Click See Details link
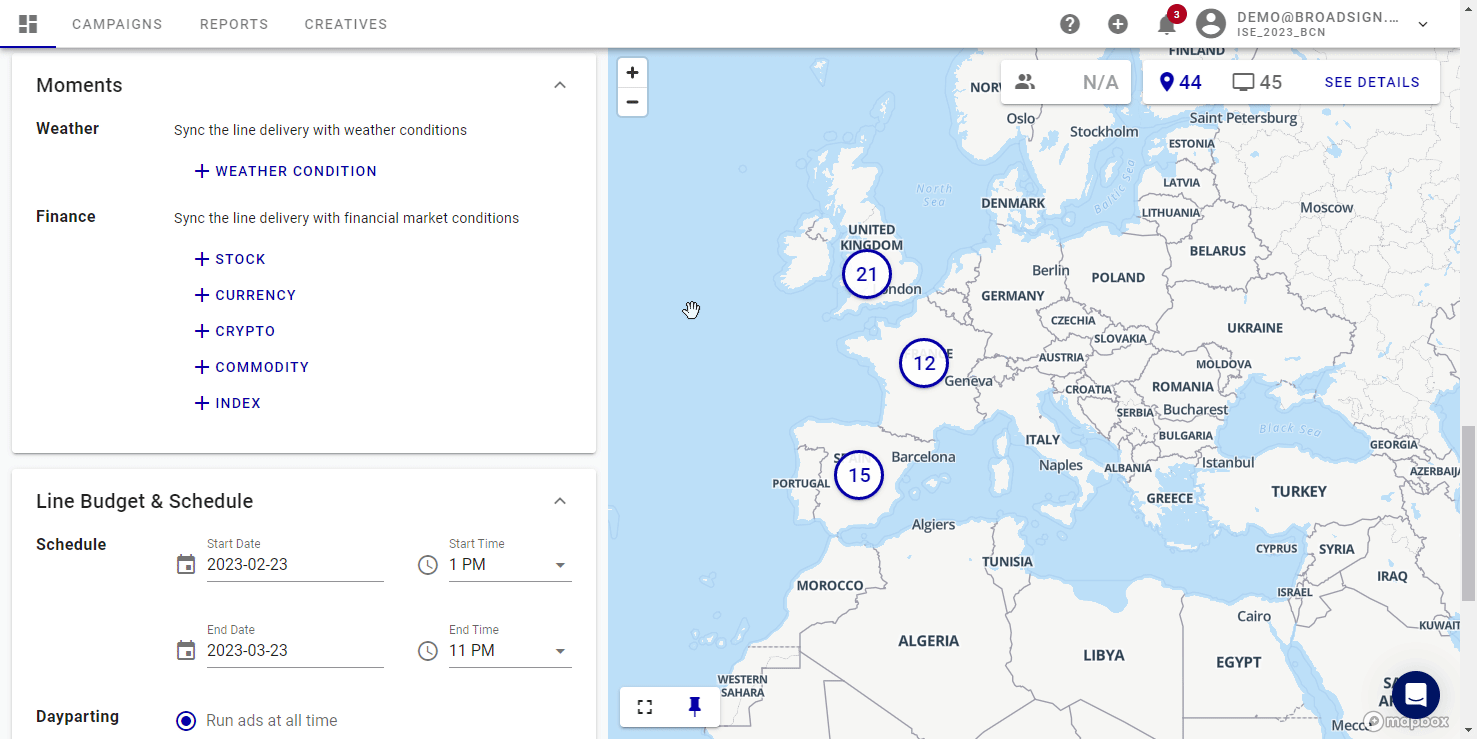Screen dimensions: 1477x739 (1372, 82)
